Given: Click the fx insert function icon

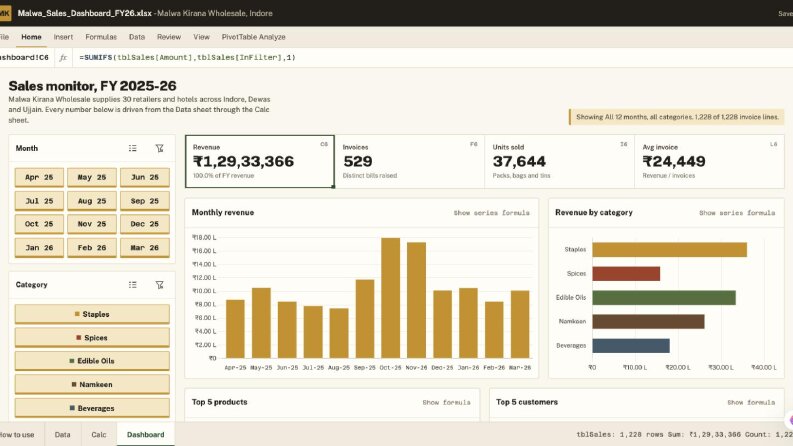Looking at the screenshot, I should (x=63, y=57).
